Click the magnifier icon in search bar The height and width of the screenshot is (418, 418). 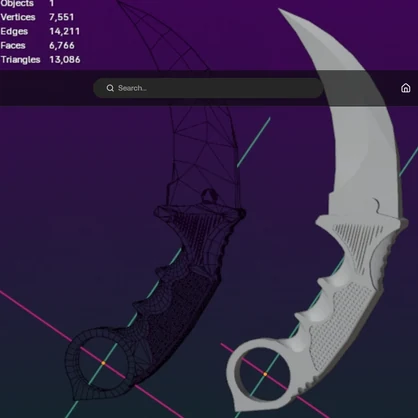110,88
